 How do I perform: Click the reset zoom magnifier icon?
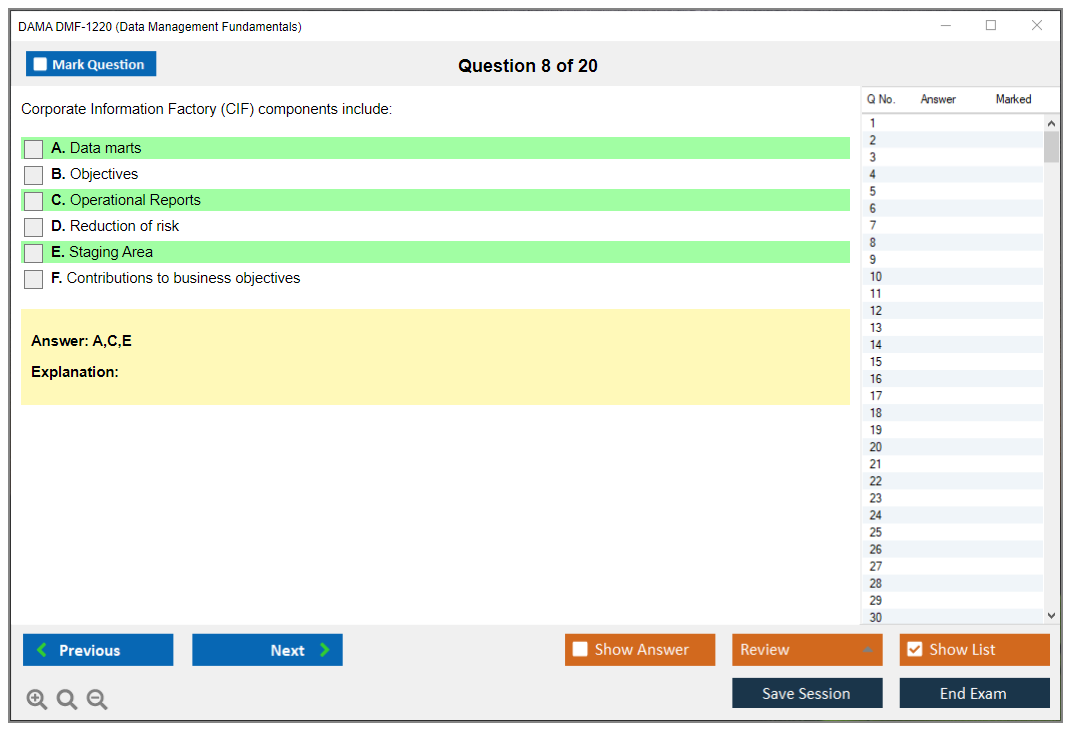[x=67, y=700]
